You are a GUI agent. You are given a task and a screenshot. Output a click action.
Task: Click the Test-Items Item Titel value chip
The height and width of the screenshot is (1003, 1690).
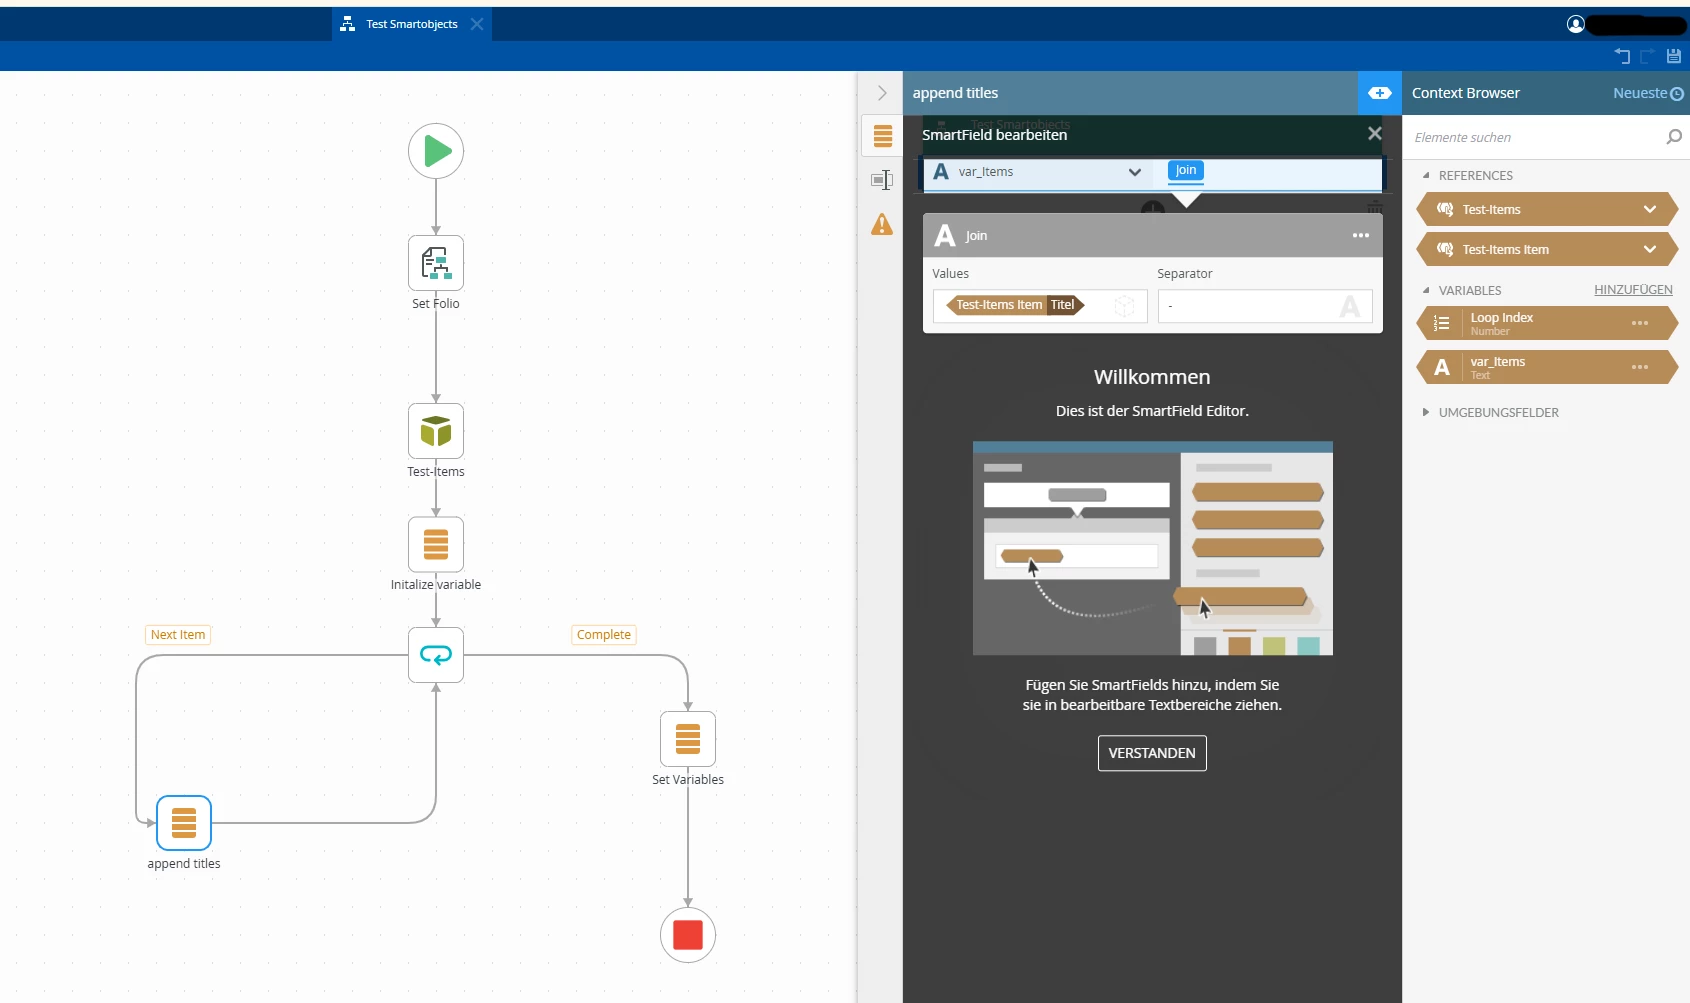point(1015,305)
